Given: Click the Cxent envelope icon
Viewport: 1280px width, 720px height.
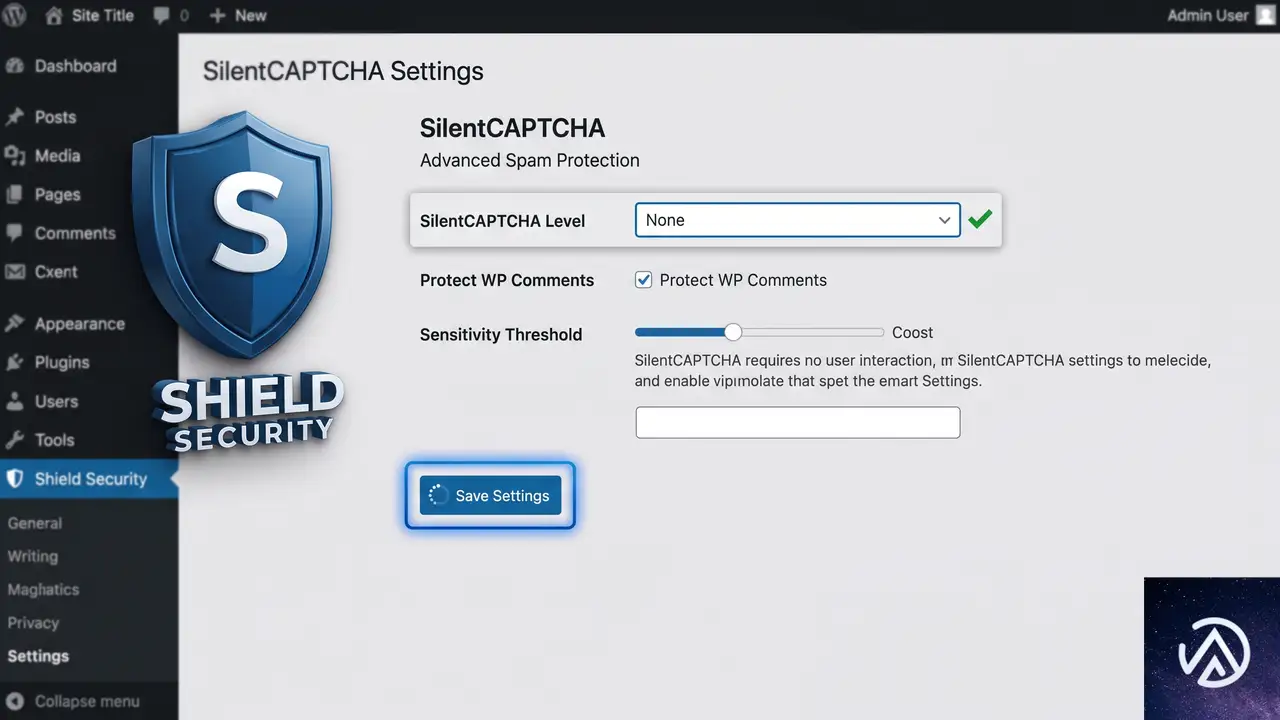Looking at the screenshot, I should 15,272.
